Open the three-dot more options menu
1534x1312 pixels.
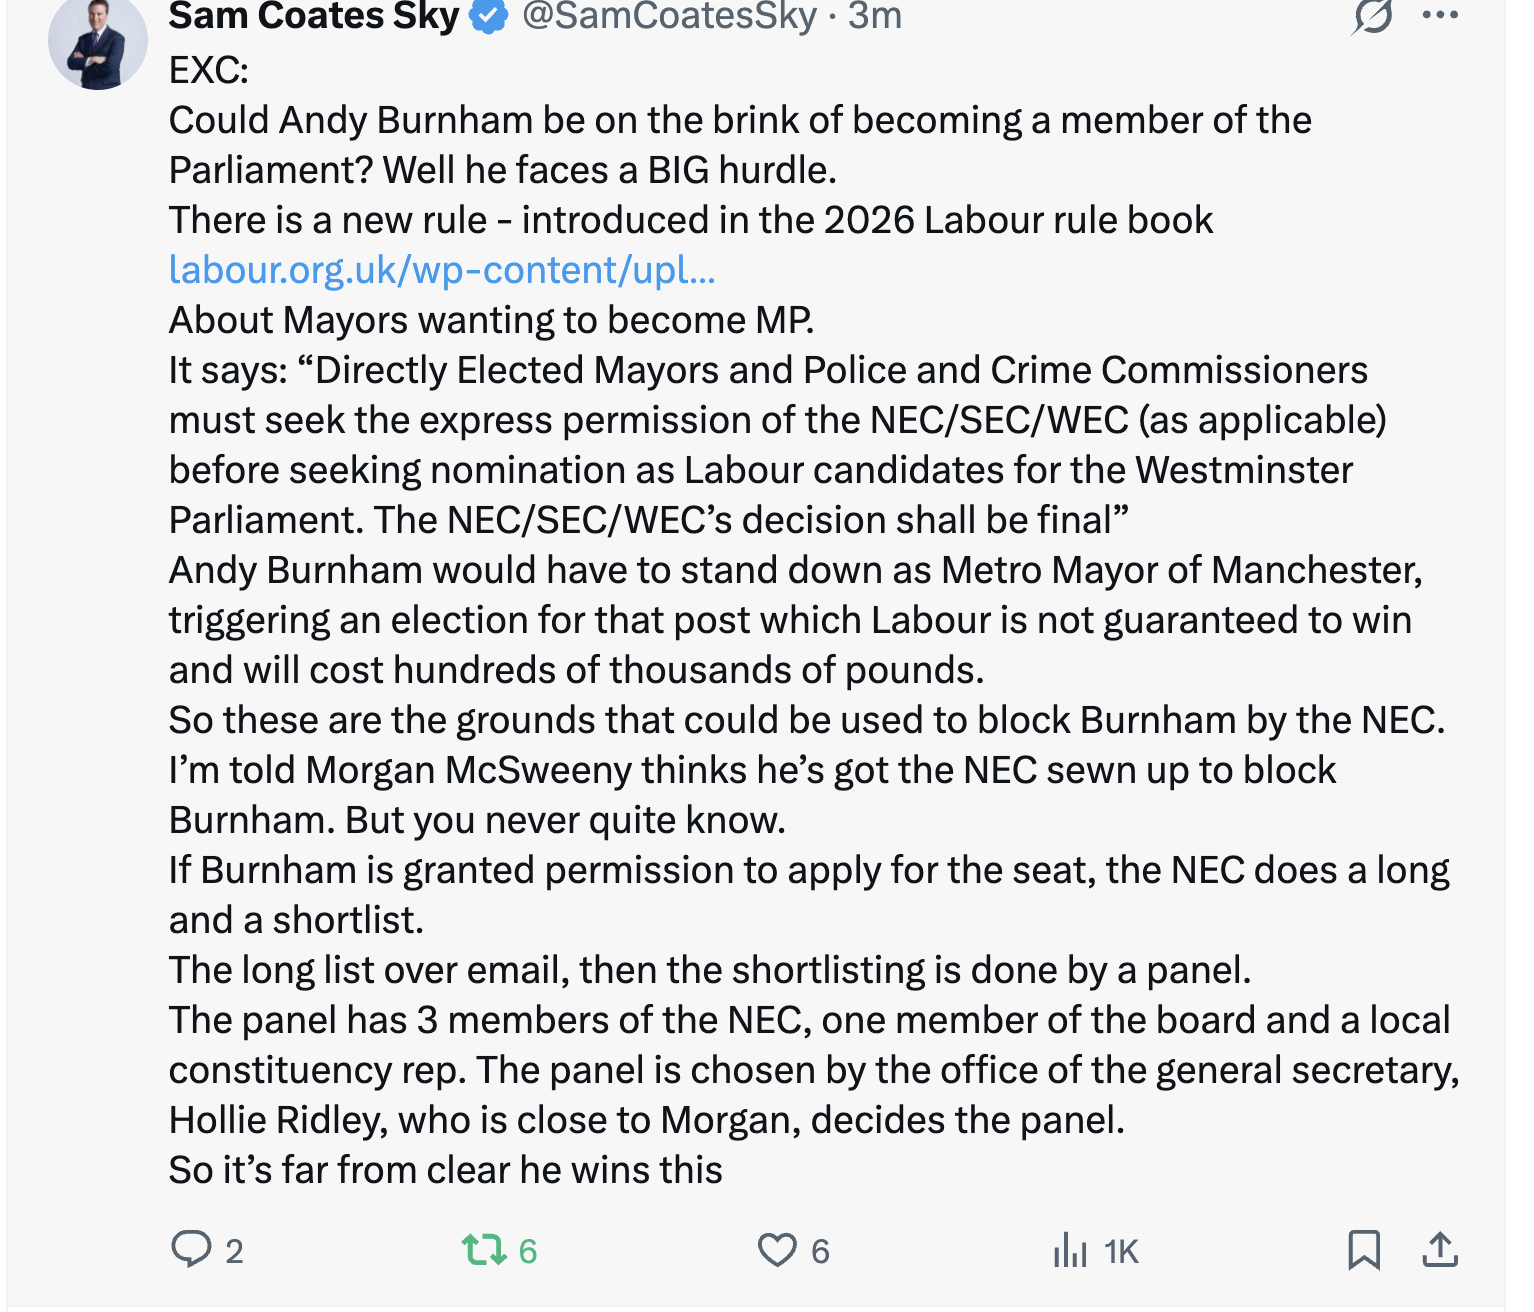(x=1440, y=16)
